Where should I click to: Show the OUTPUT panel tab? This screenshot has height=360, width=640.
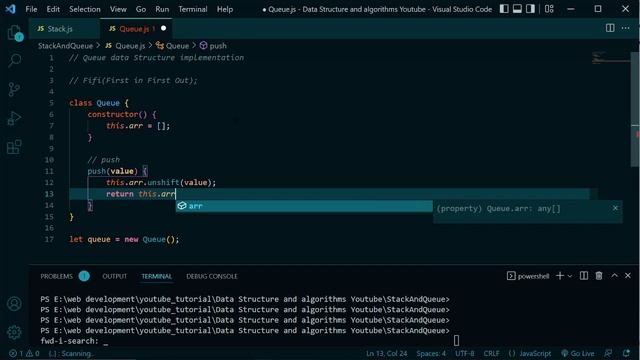tap(114, 276)
